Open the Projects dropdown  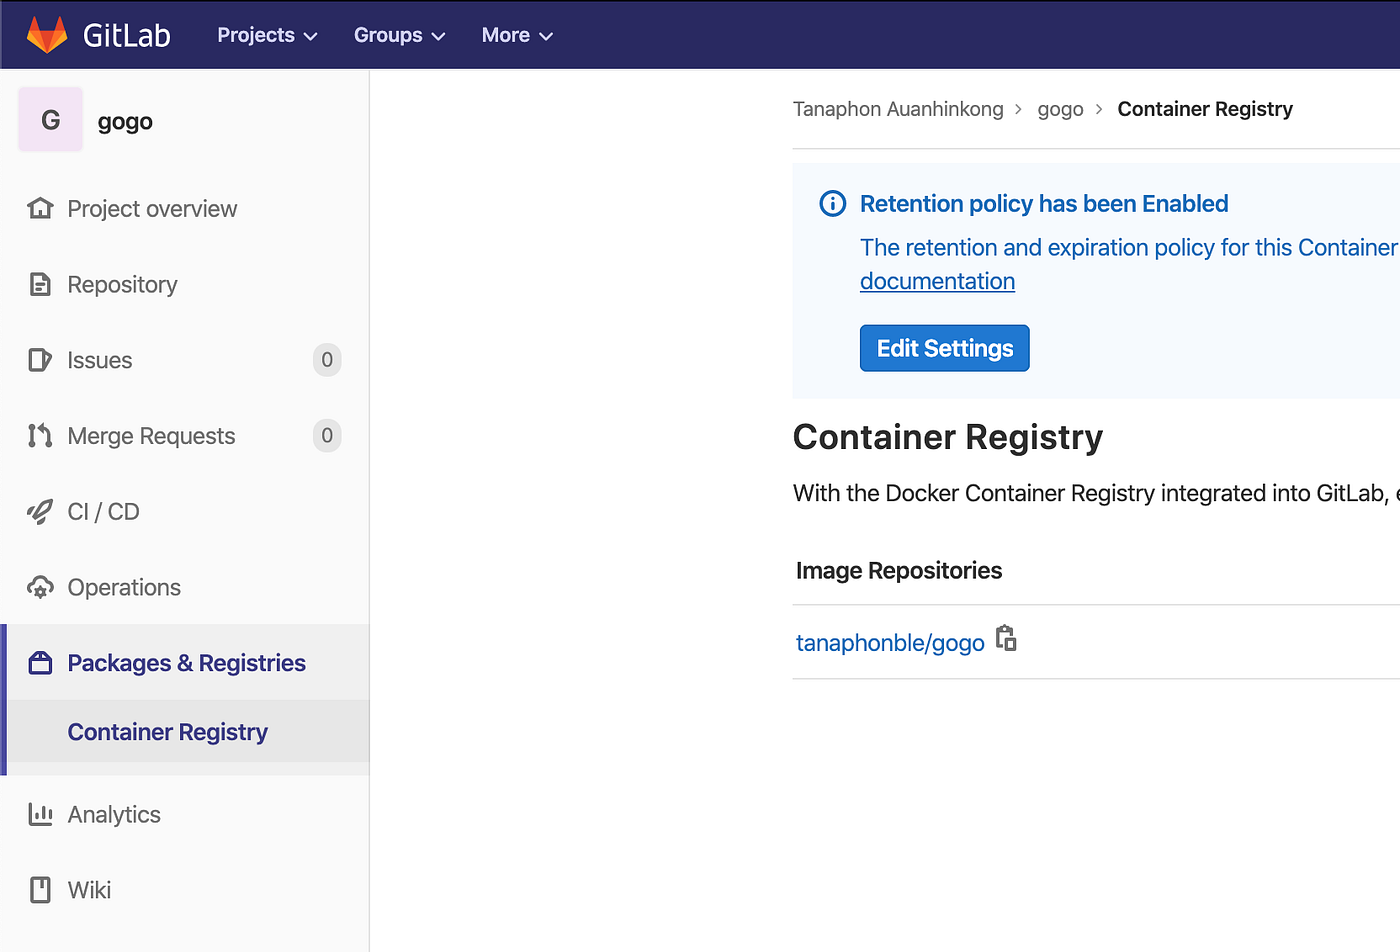point(265,34)
